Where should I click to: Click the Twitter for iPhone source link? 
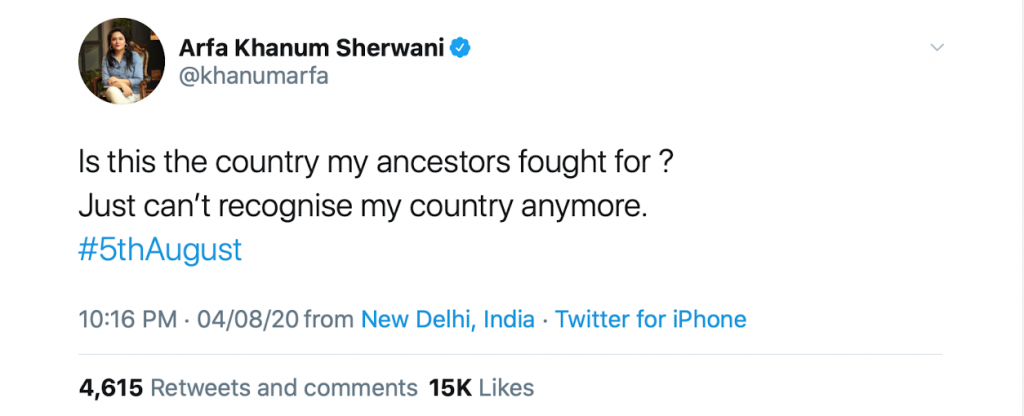pos(651,320)
